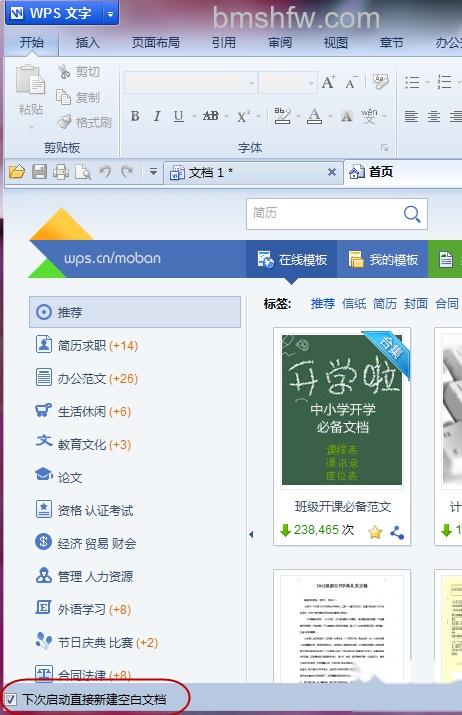
Task: Open 在线模板 section
Action: click(x=292, y=259)
